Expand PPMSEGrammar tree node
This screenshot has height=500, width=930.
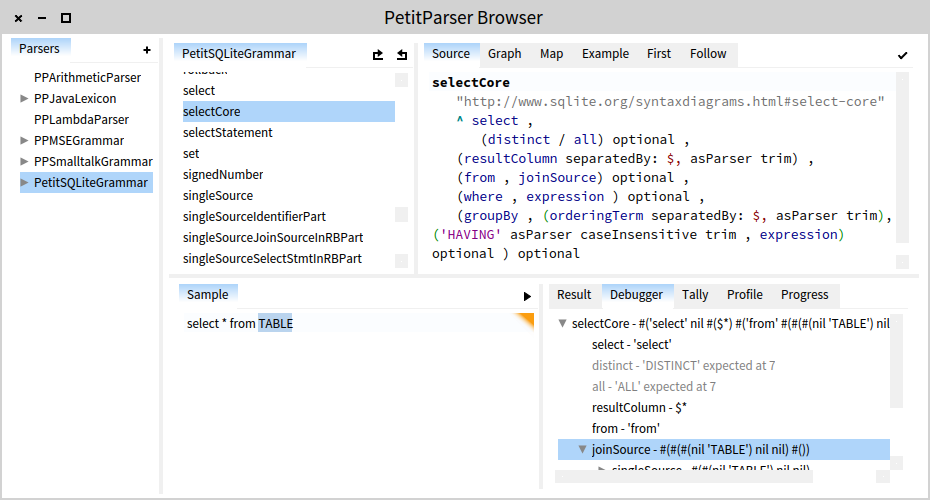point(24,141)
